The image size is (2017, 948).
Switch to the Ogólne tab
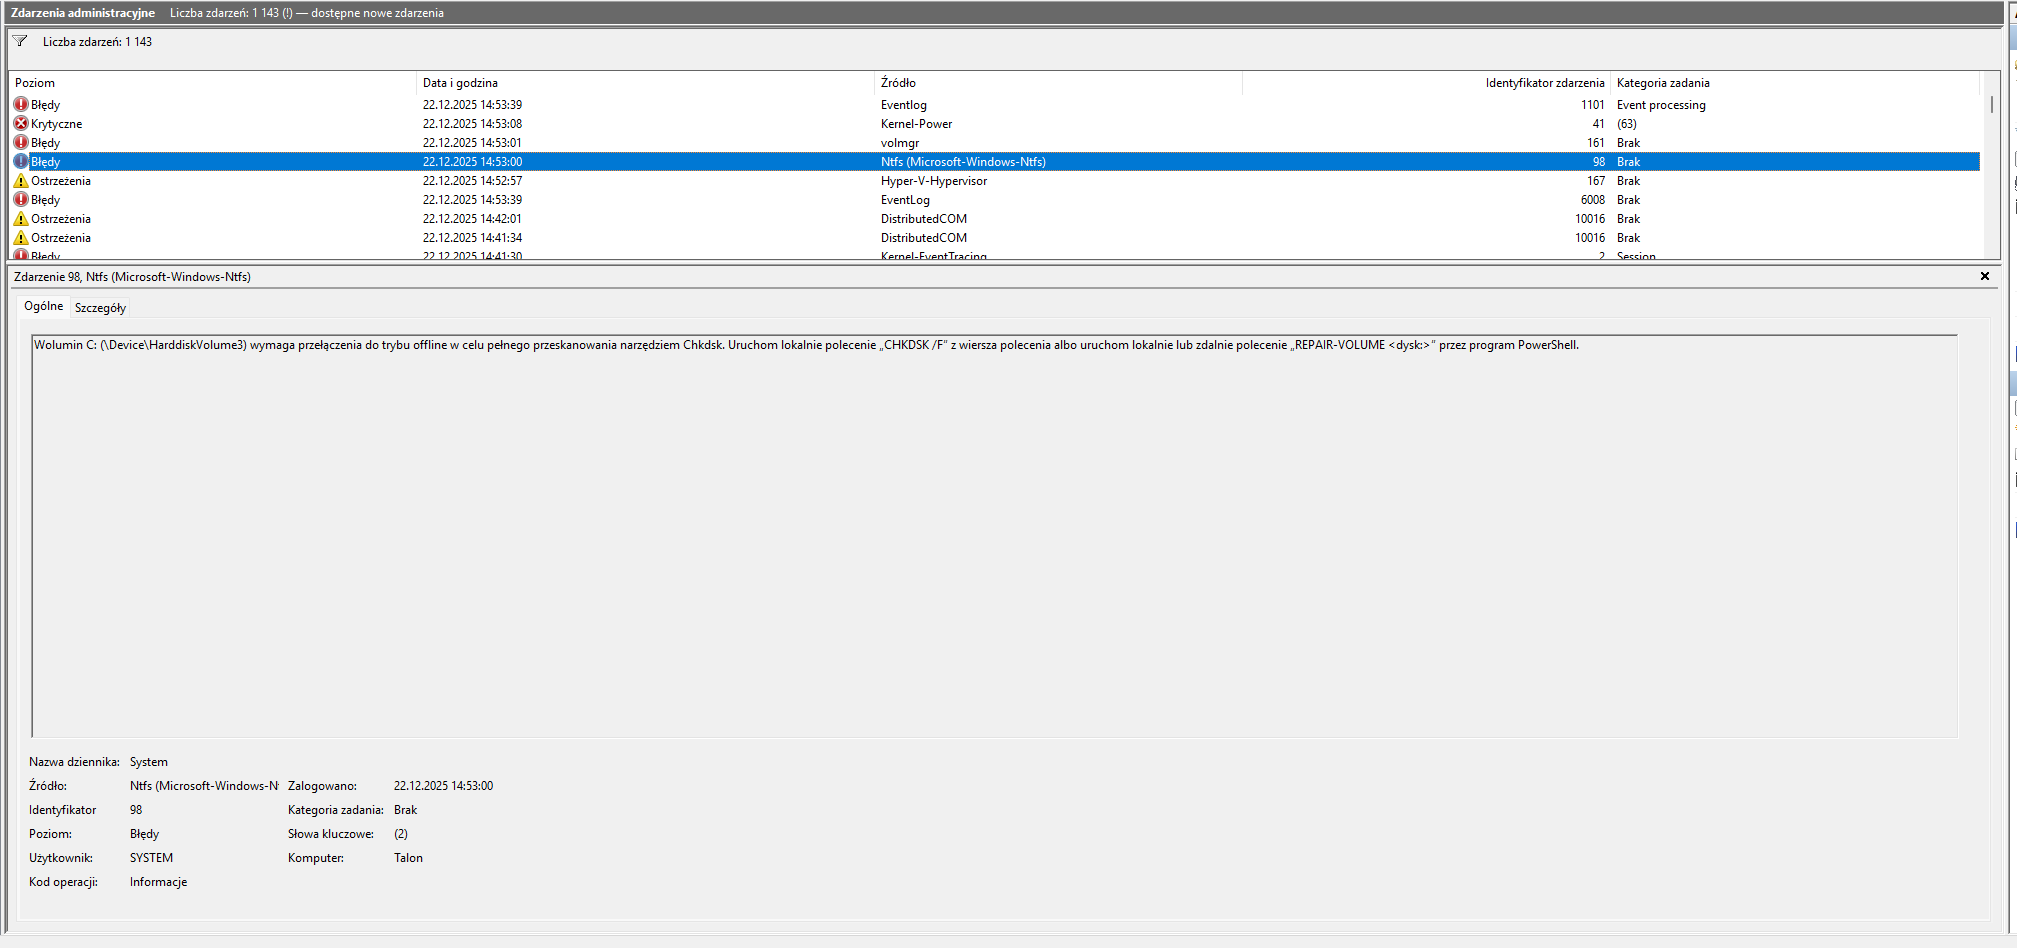pyautogui.click(x=44, y=306)
